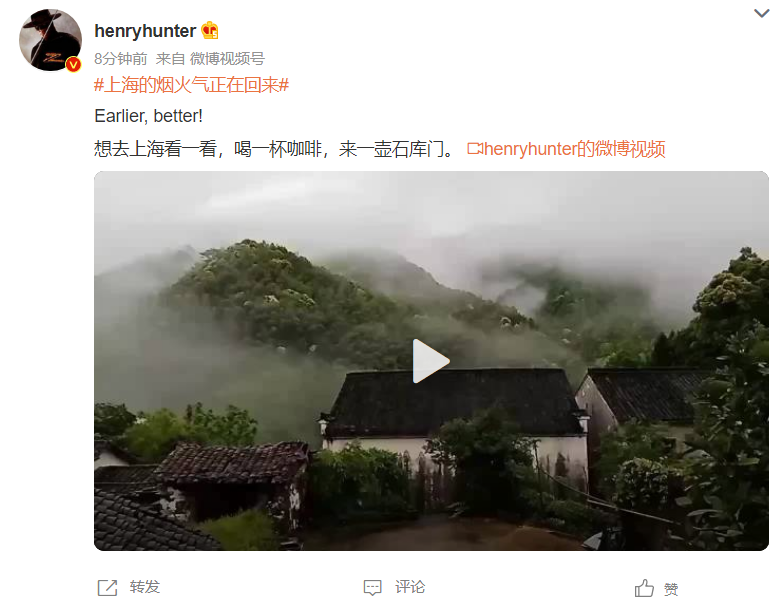The height and width of the screenshot is (606, 779).
Task: Click the 转发 repost label
Action: point(145,587)
